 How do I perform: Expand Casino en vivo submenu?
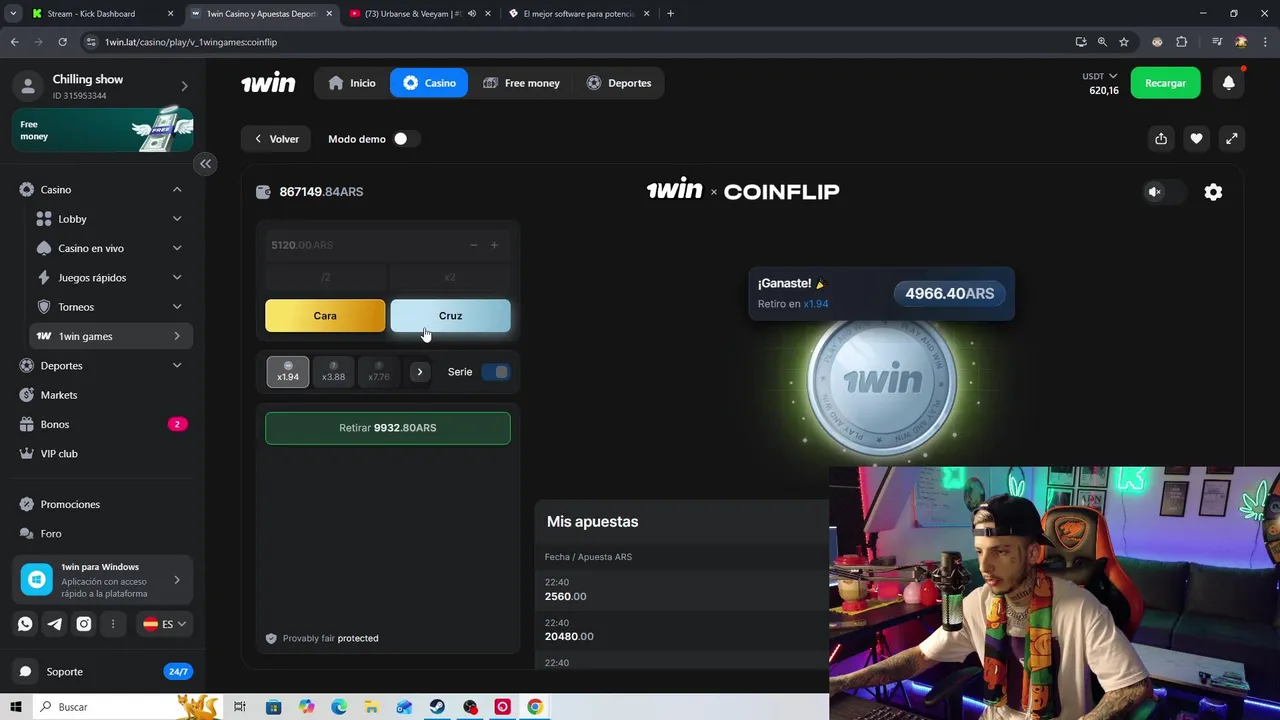click(x=177, y=248)
